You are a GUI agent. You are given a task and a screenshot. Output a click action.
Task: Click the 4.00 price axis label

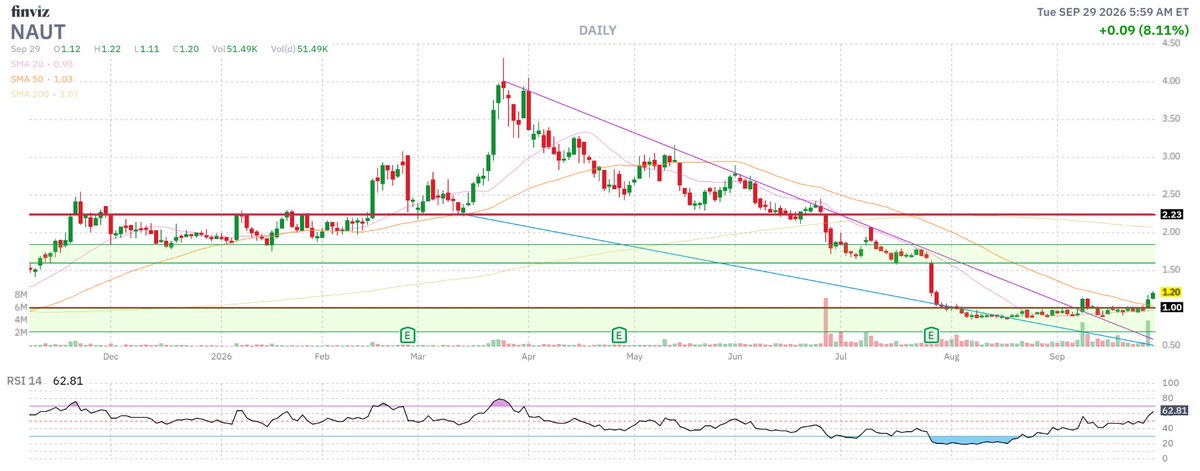pos(1171,81)
